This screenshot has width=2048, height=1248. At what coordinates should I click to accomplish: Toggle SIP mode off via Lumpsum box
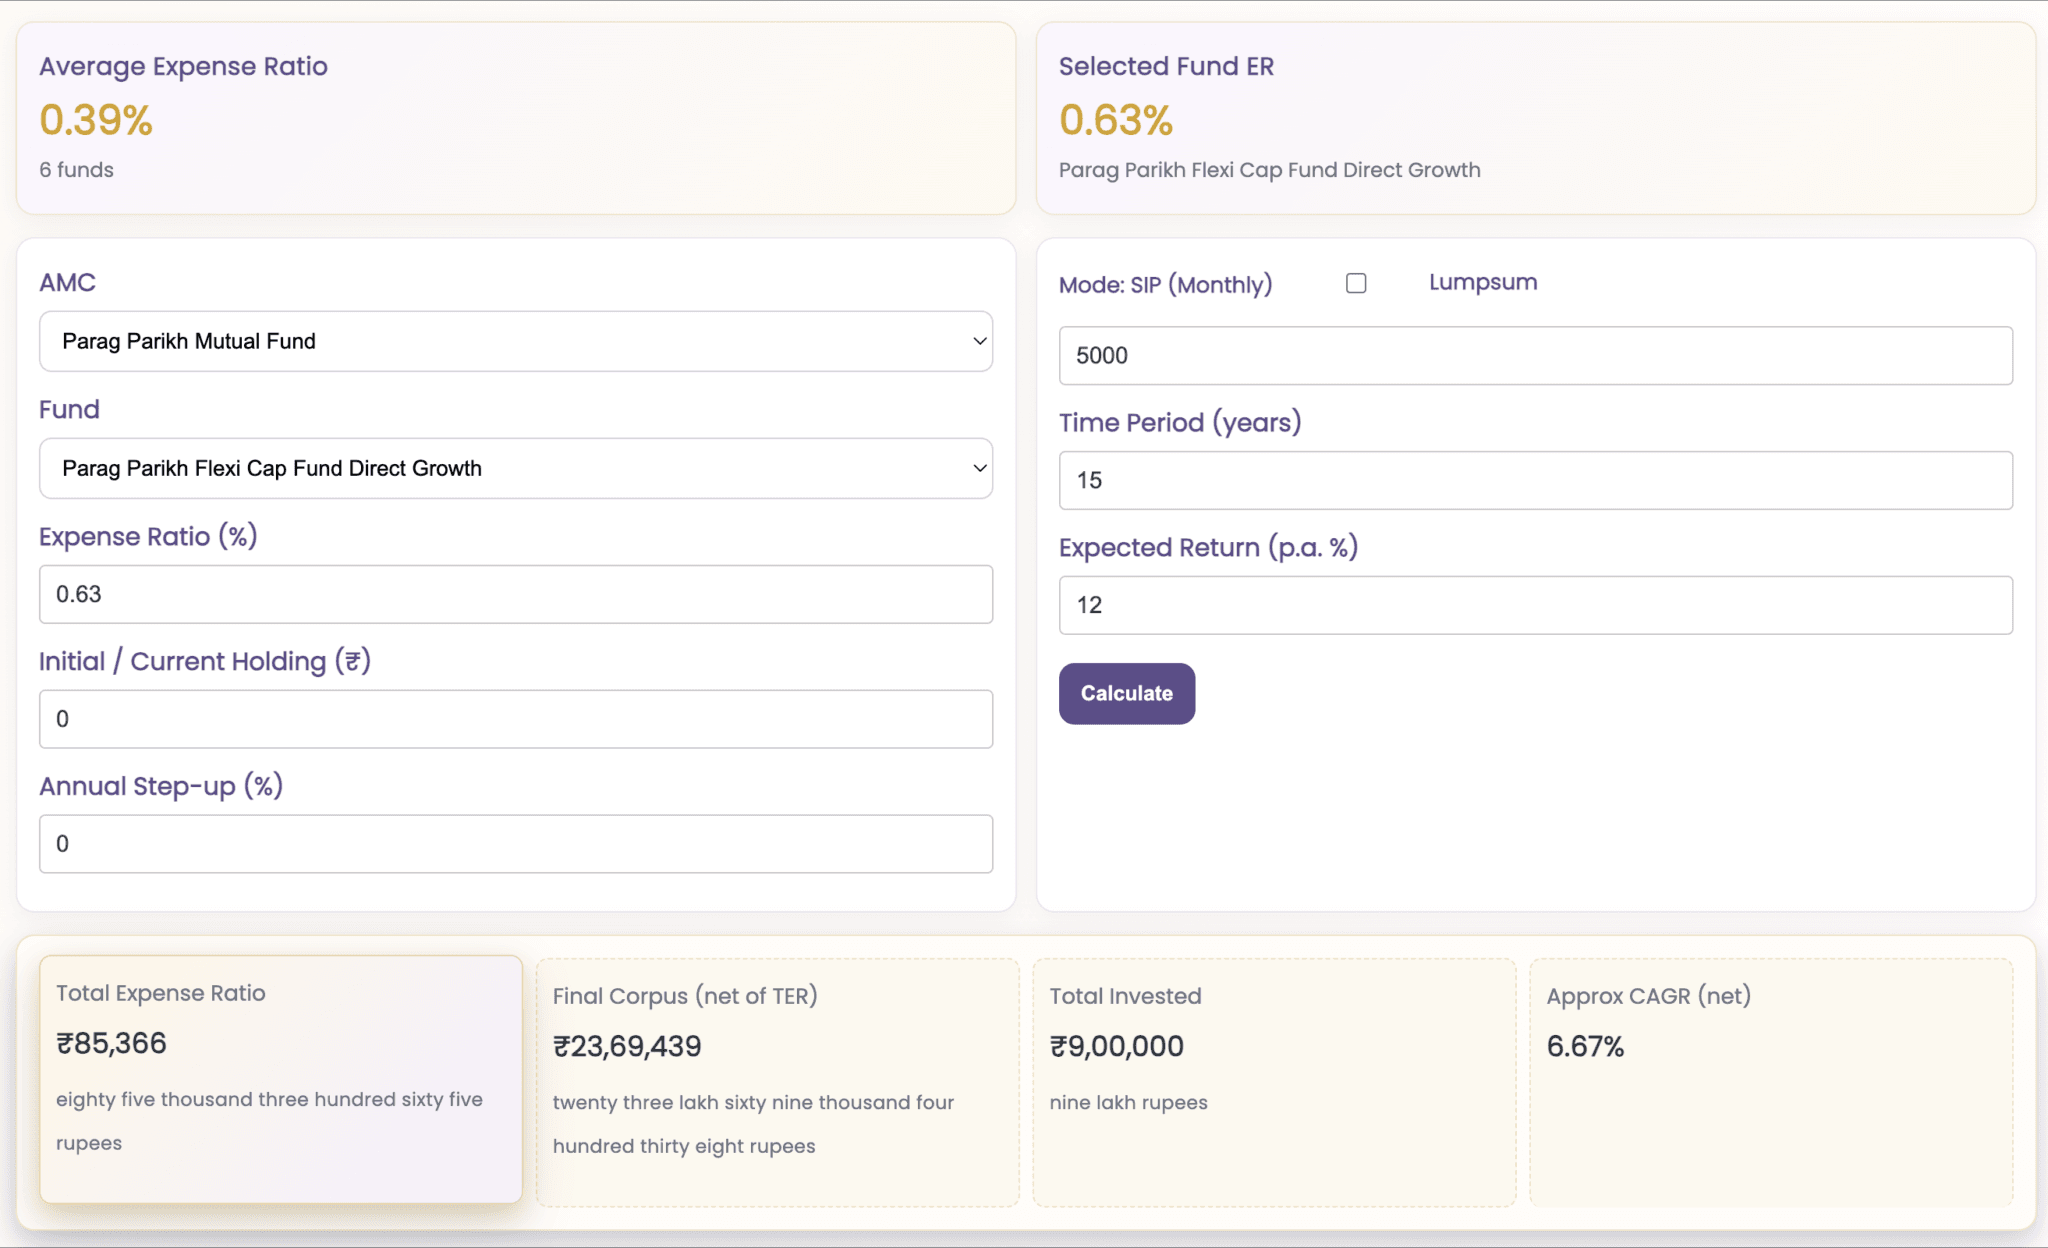[1356, 283]
